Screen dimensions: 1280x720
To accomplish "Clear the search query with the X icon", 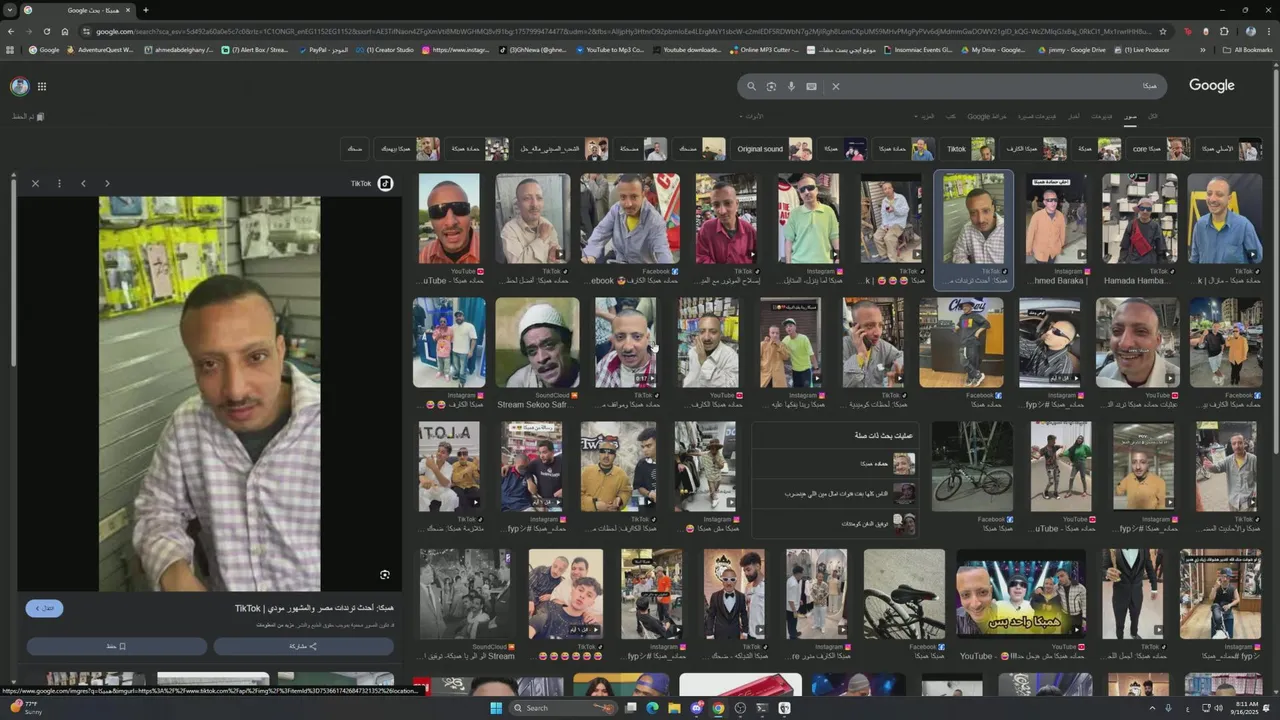I will [x=836, y=86].
